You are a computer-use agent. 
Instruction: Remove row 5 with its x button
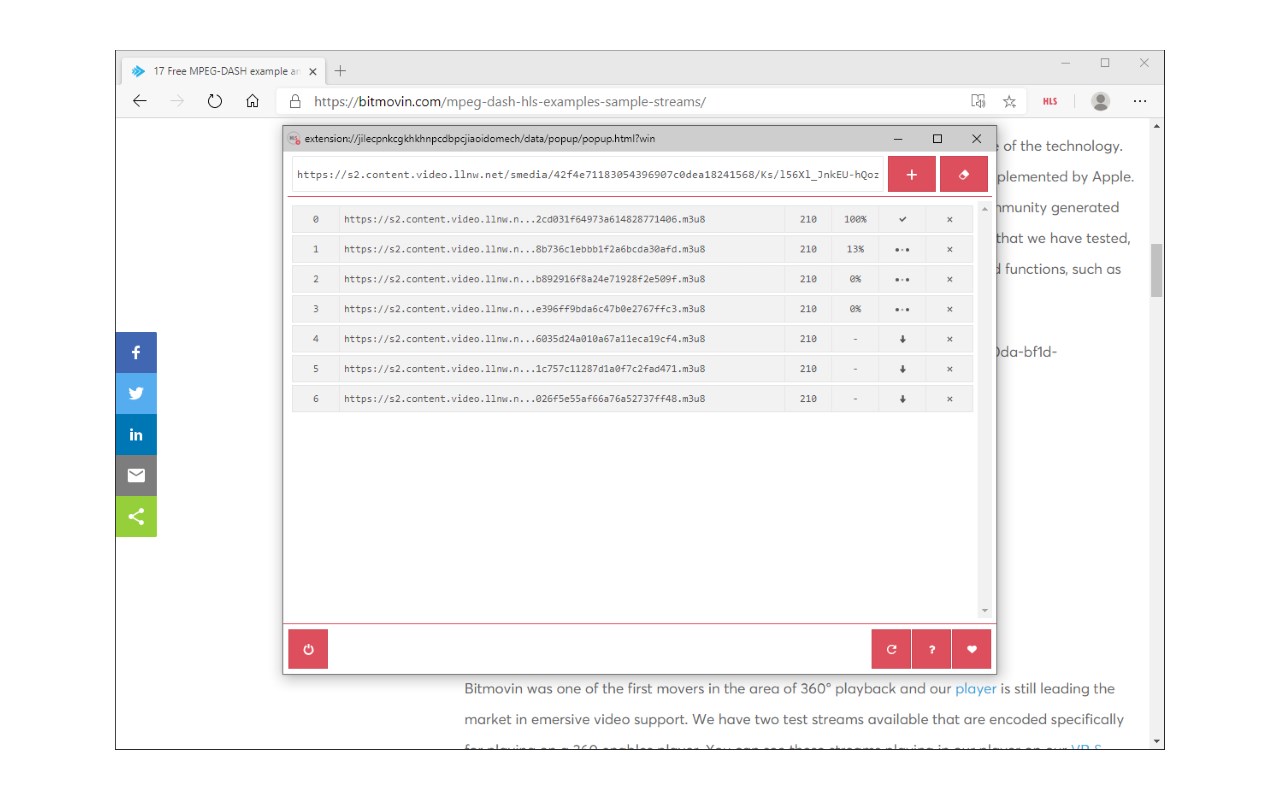(x=949, y=369)
